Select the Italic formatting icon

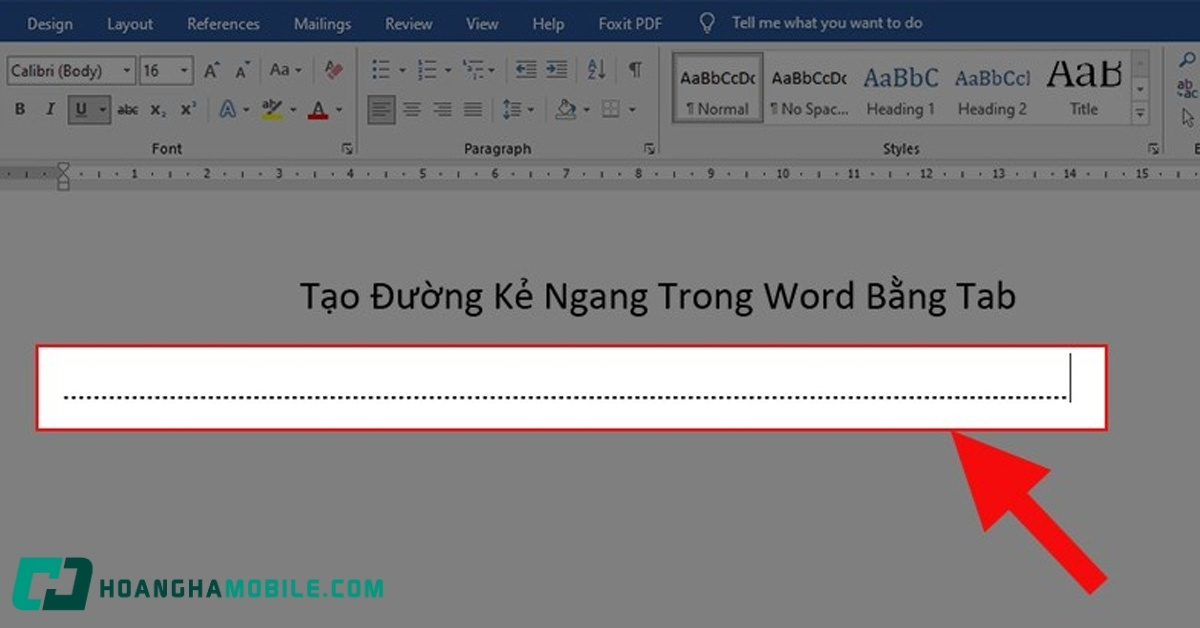[50, 109]
